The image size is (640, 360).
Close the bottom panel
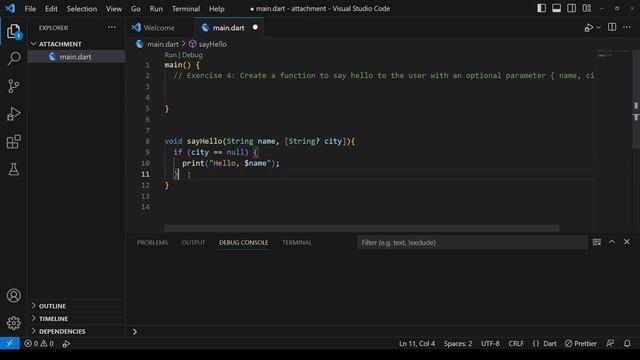pos(627,242)
